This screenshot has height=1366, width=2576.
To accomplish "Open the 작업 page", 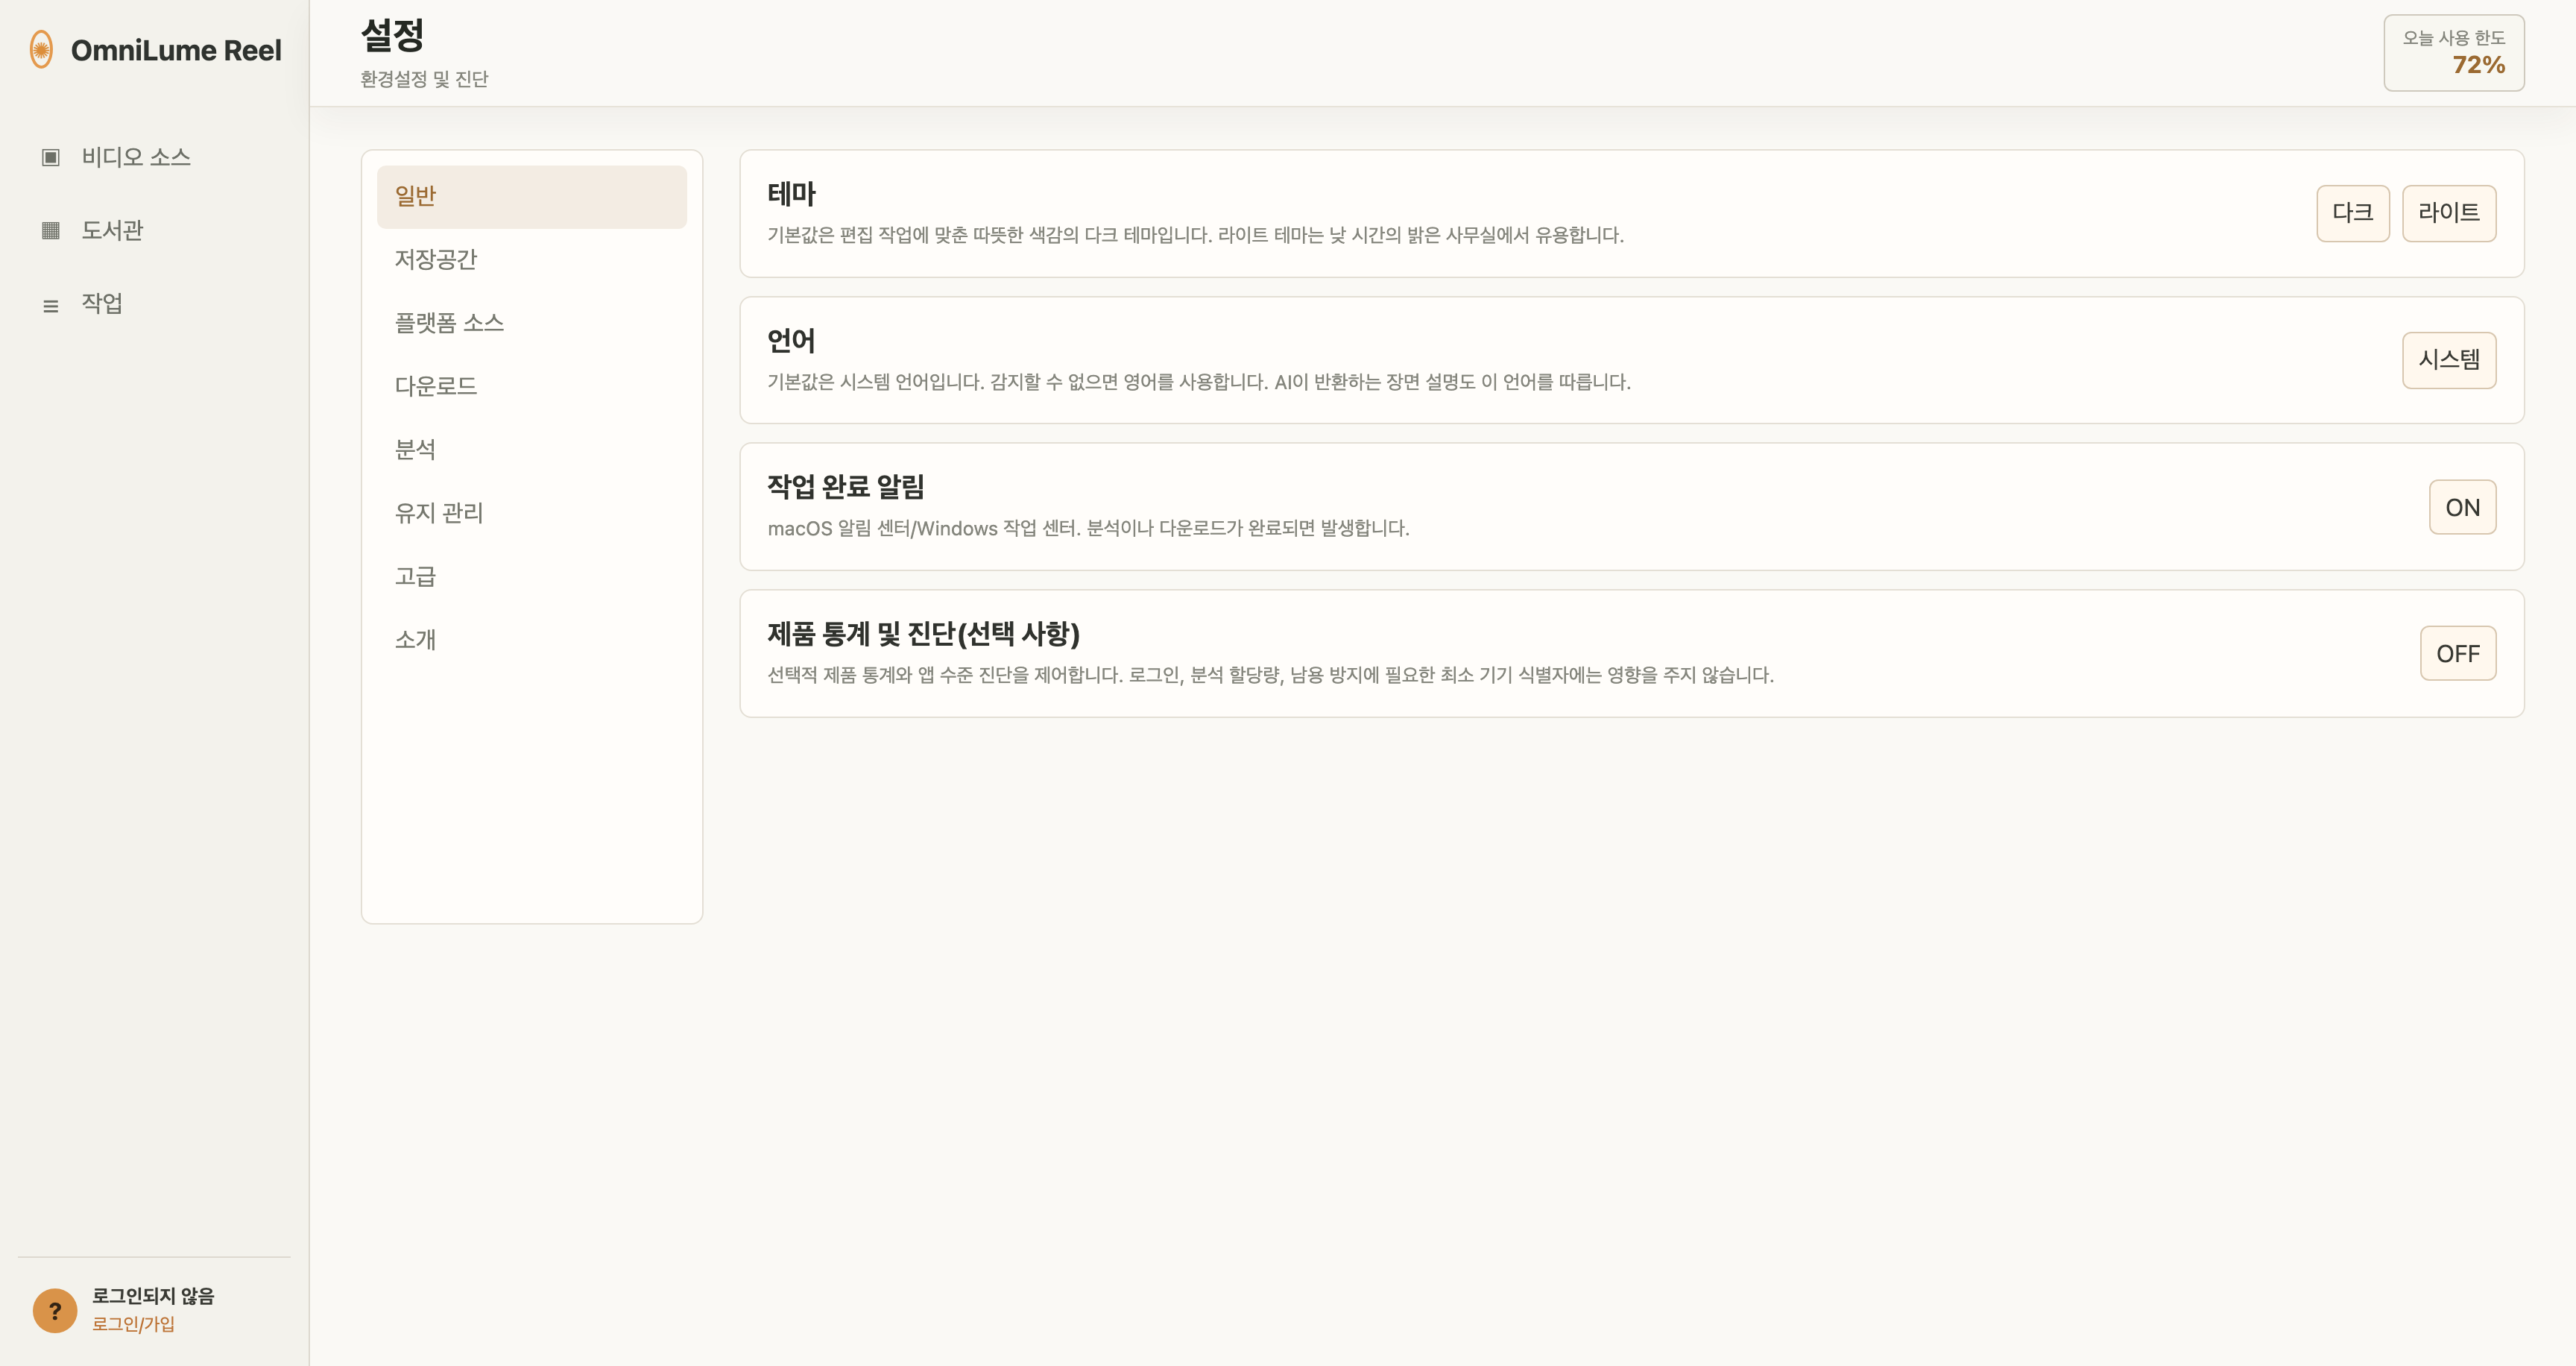I will (155, 304).
